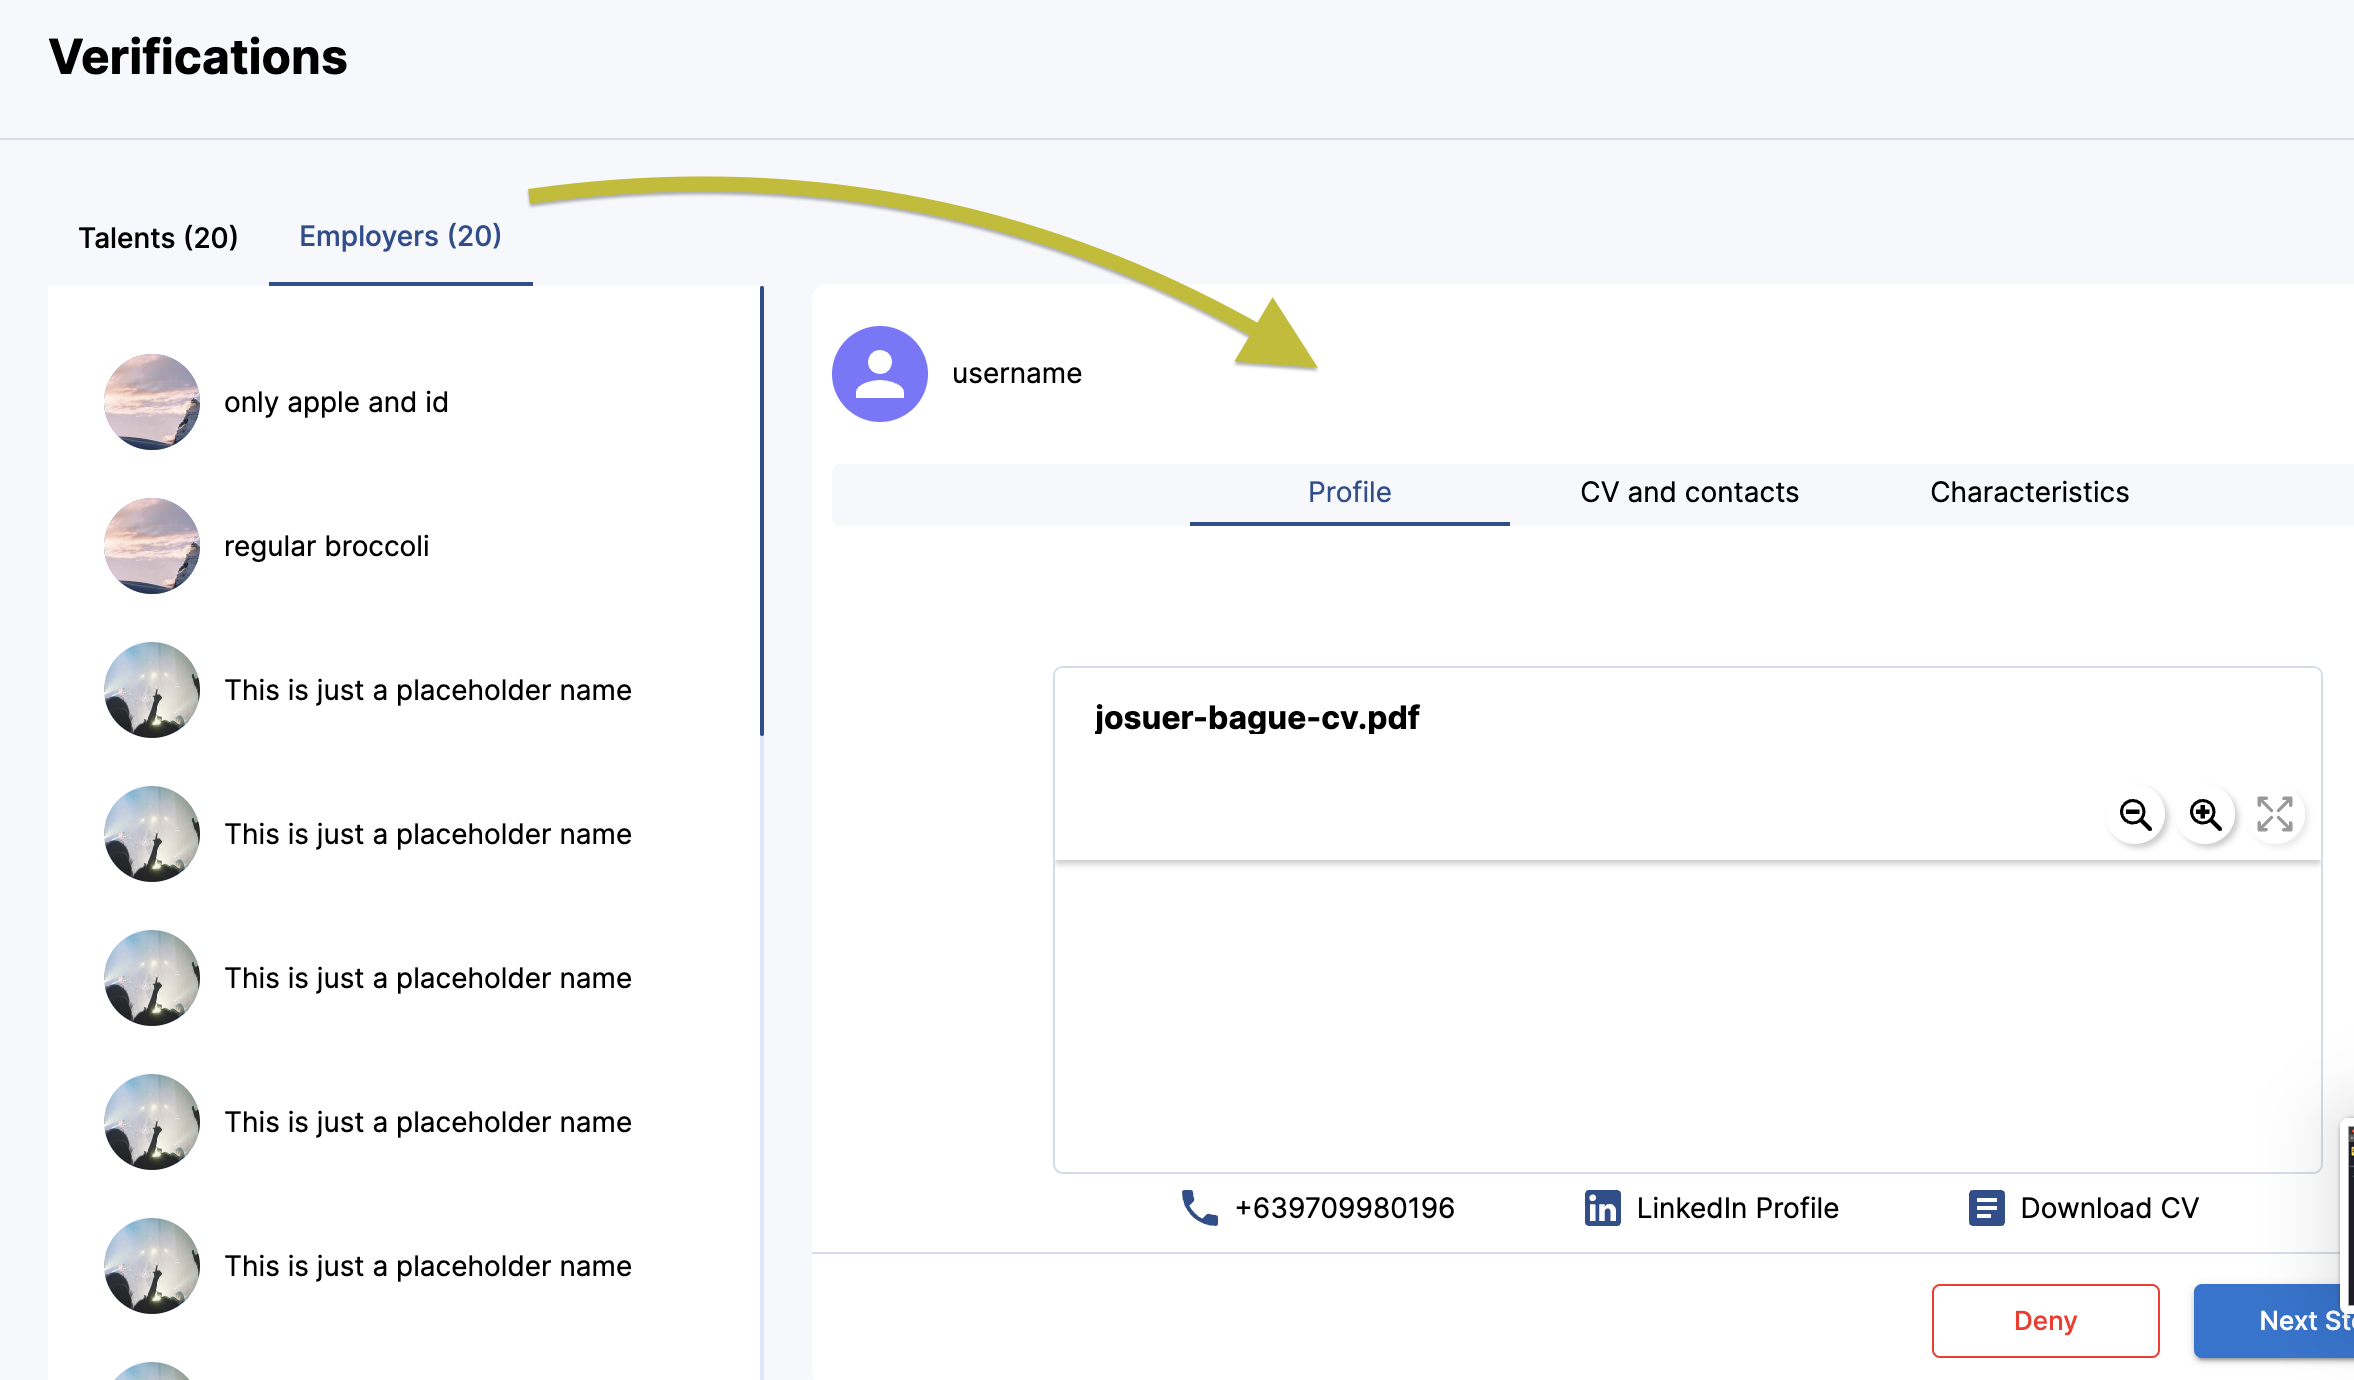Click the phone number +639709980196

(x=1344, y=1207)
